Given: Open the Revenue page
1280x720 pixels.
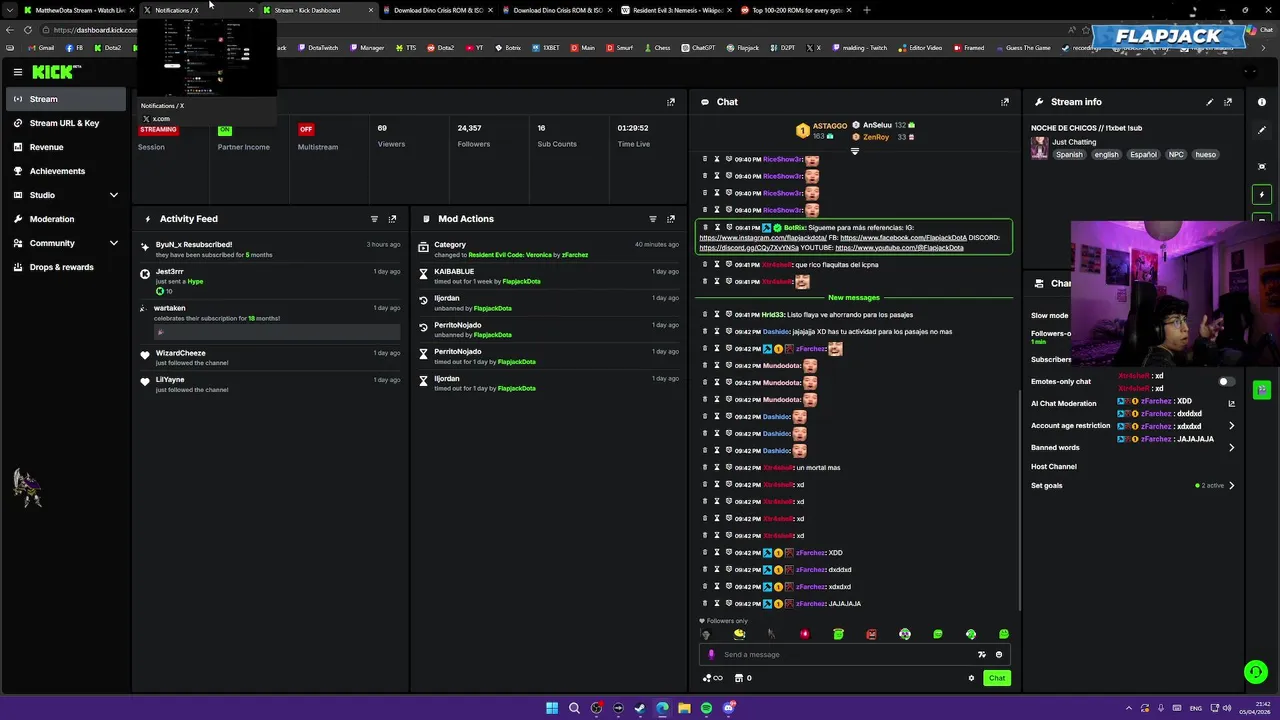Looking at the screenshot, I should [x=66, y=147].
